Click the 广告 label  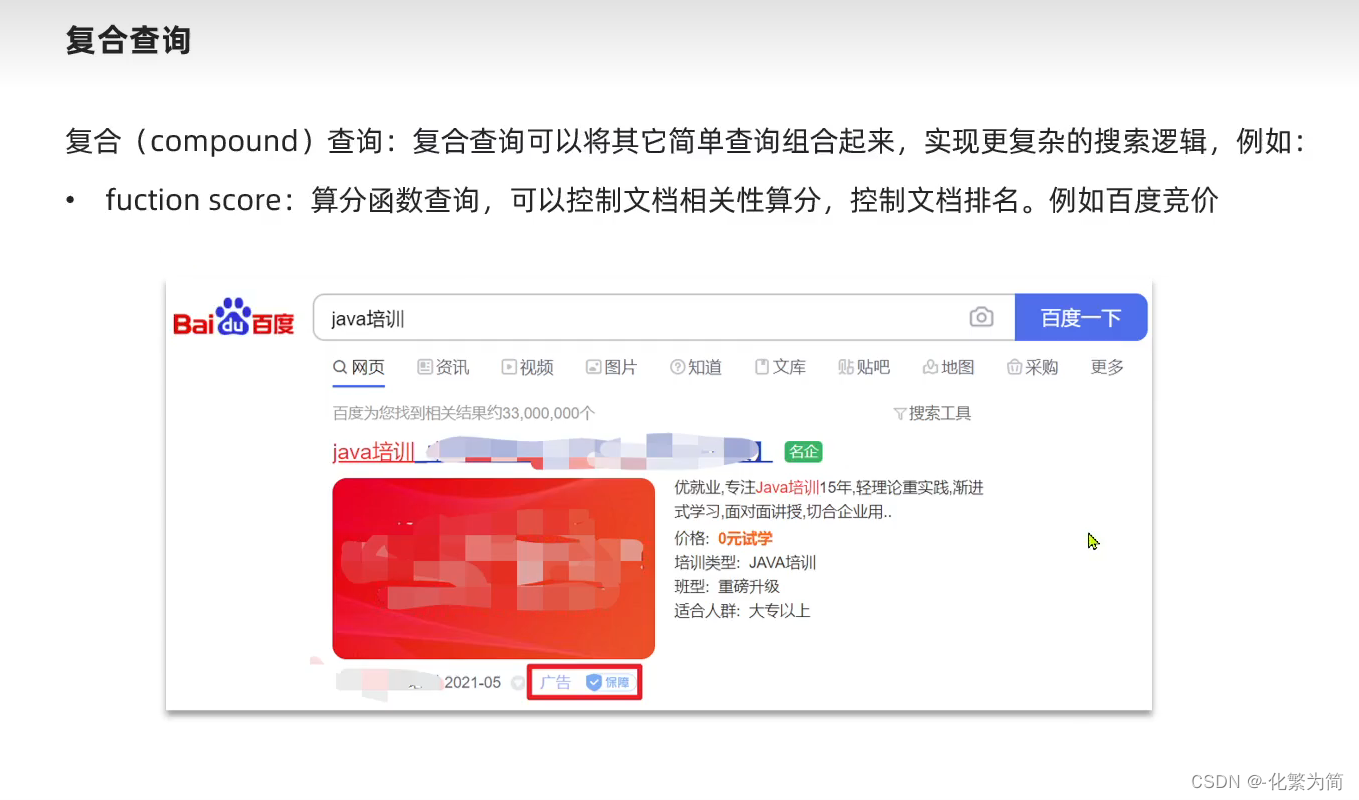pos(555,682)
